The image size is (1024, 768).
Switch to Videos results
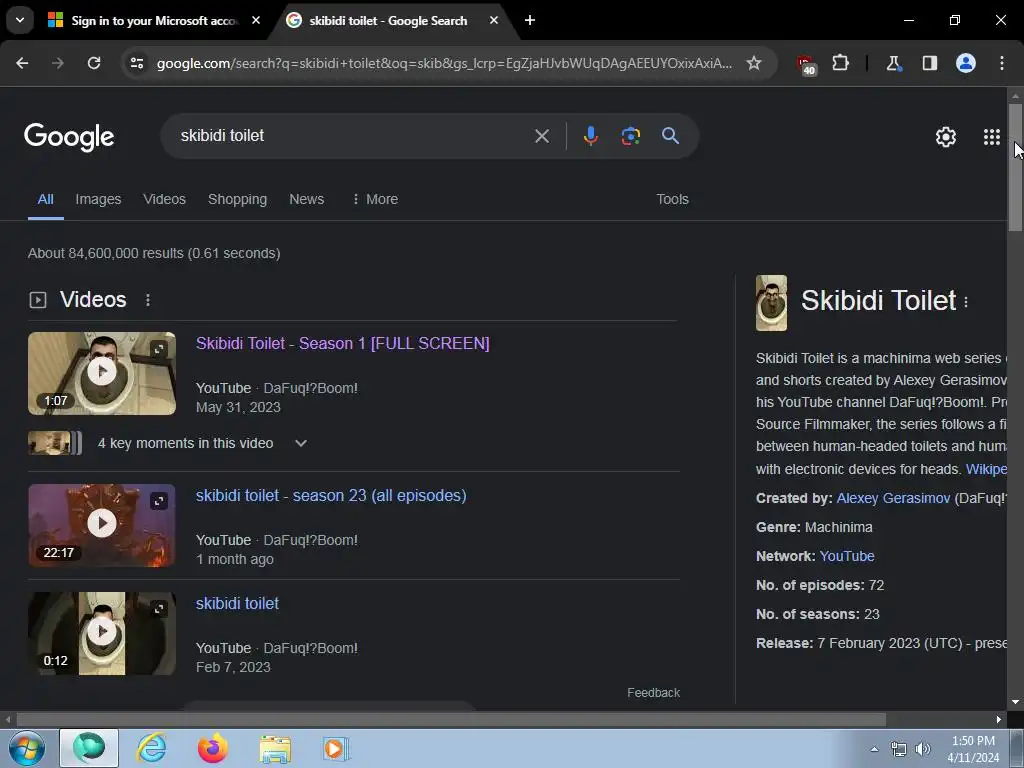(x=165, y=199)
